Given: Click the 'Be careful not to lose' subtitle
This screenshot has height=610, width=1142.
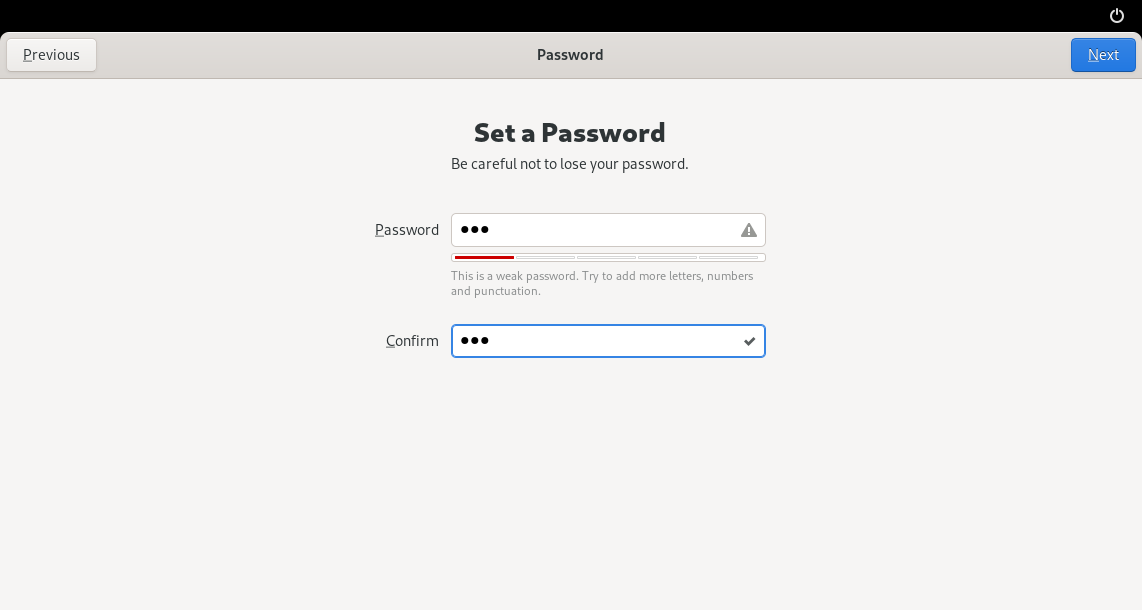Looking at the screenshot, I should tap(570, 164).
